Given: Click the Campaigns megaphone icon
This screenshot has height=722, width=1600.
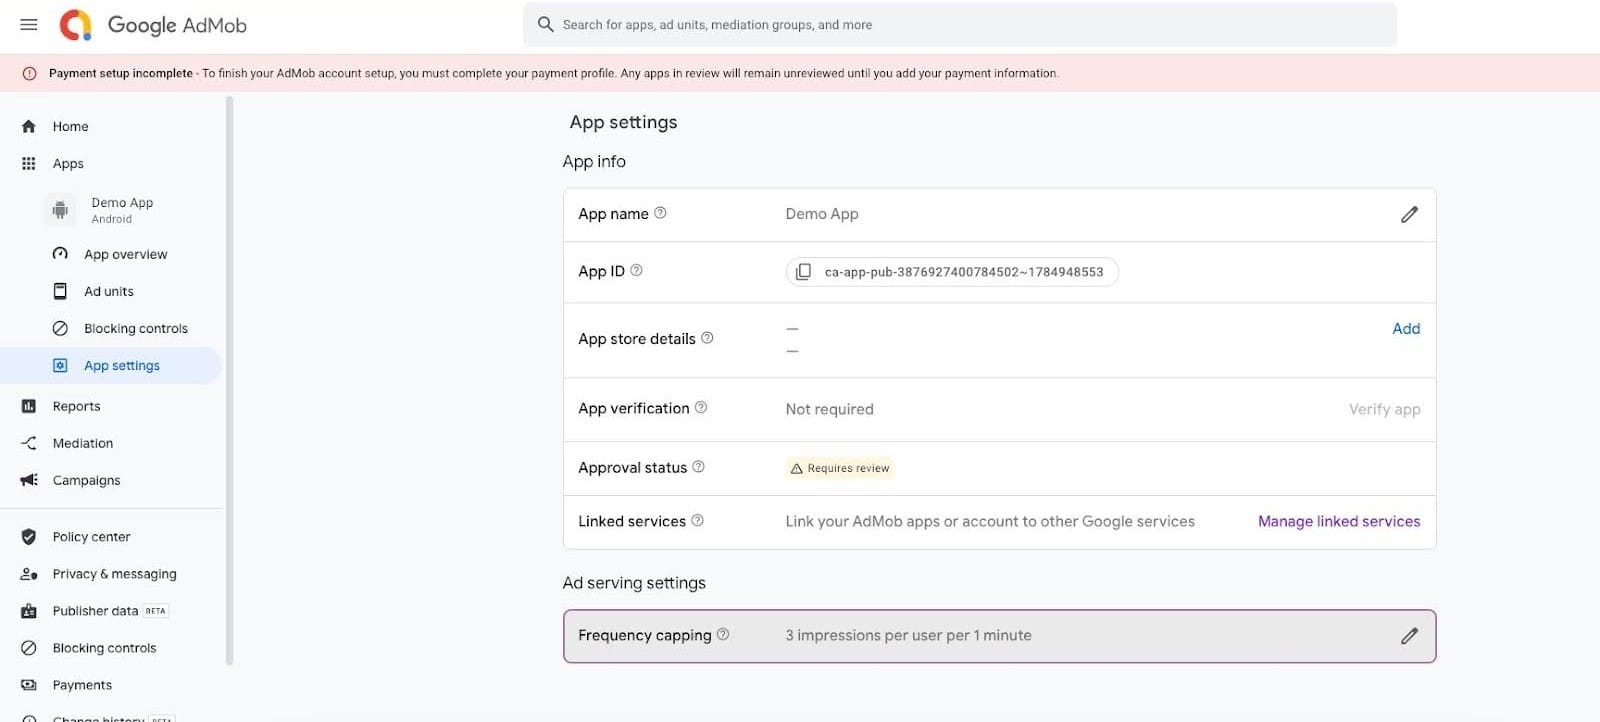Looking at the screenshot, I should 29,480.
